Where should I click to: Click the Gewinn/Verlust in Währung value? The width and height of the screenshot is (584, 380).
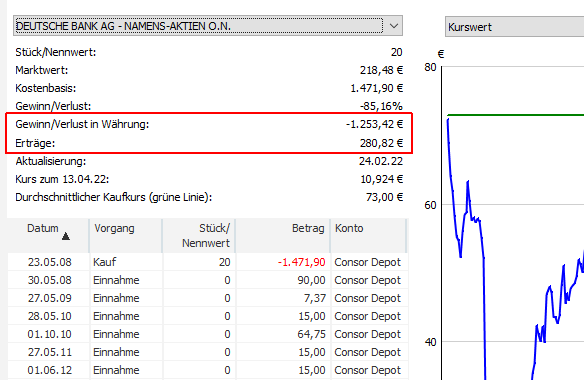coord(374,124)
